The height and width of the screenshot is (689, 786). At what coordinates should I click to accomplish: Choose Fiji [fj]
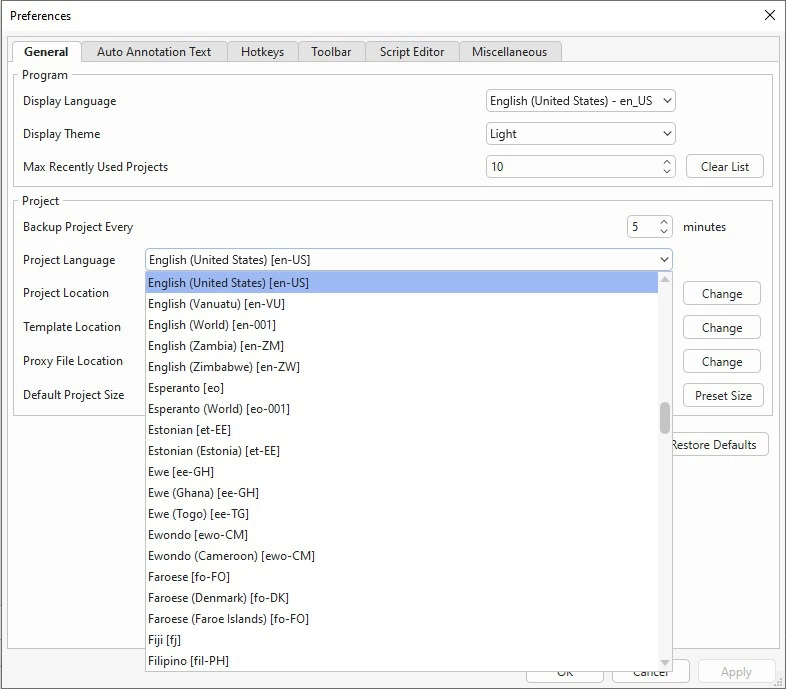coord(402,640)
